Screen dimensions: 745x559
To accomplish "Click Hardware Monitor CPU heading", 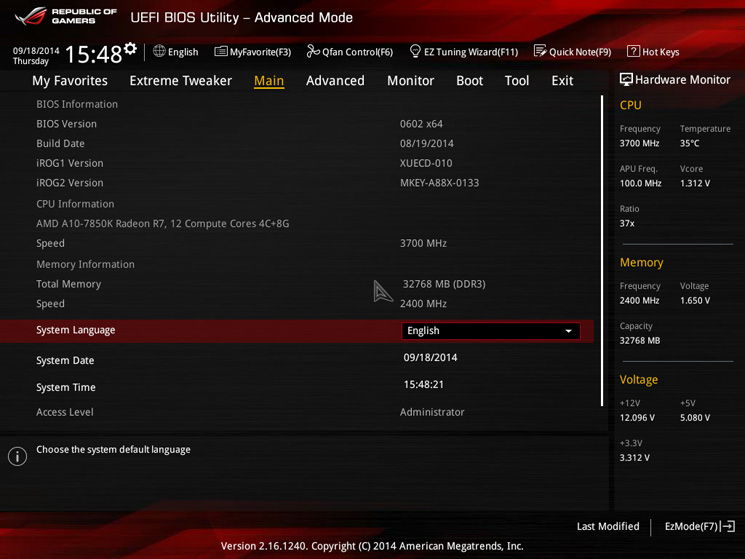I will pyautogui.click(x=630, y=105).
